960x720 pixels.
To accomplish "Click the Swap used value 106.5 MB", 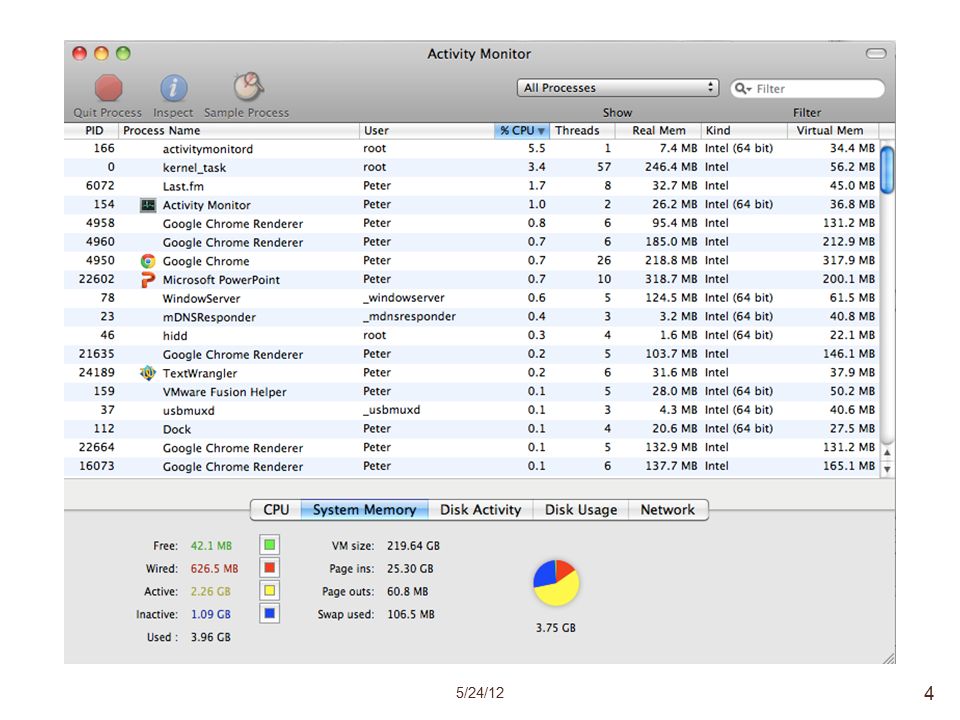I will pyautogui.click(x=411, y=614).
